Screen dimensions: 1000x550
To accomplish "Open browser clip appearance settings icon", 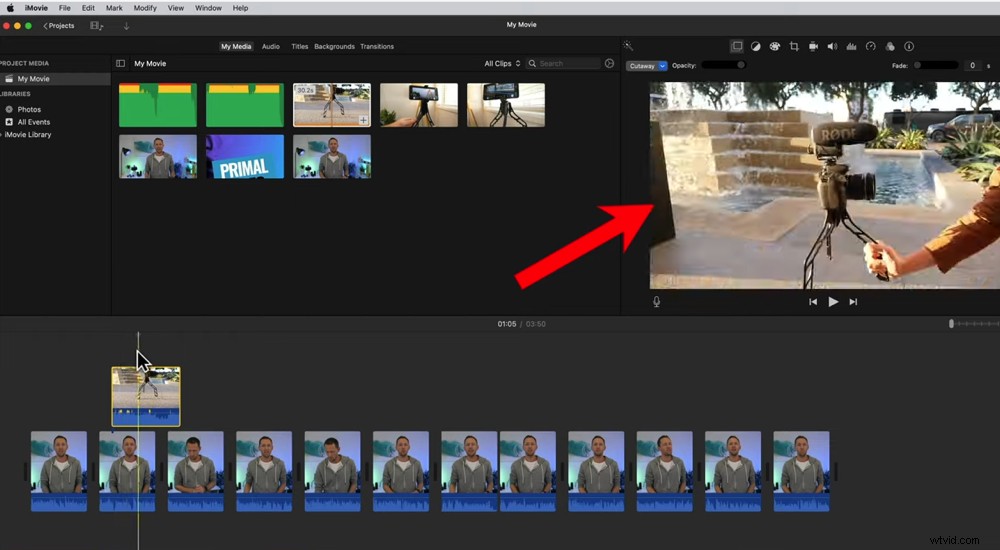I will [x=609, y=63].
